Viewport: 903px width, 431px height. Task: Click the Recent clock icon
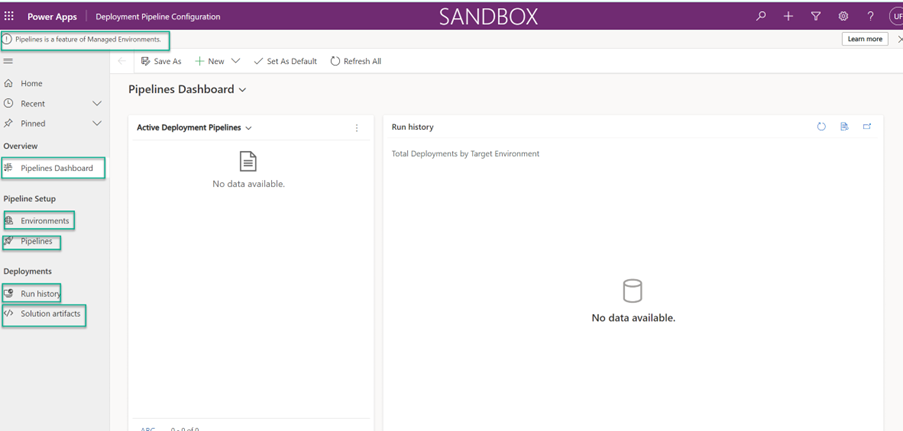point(8,104)
